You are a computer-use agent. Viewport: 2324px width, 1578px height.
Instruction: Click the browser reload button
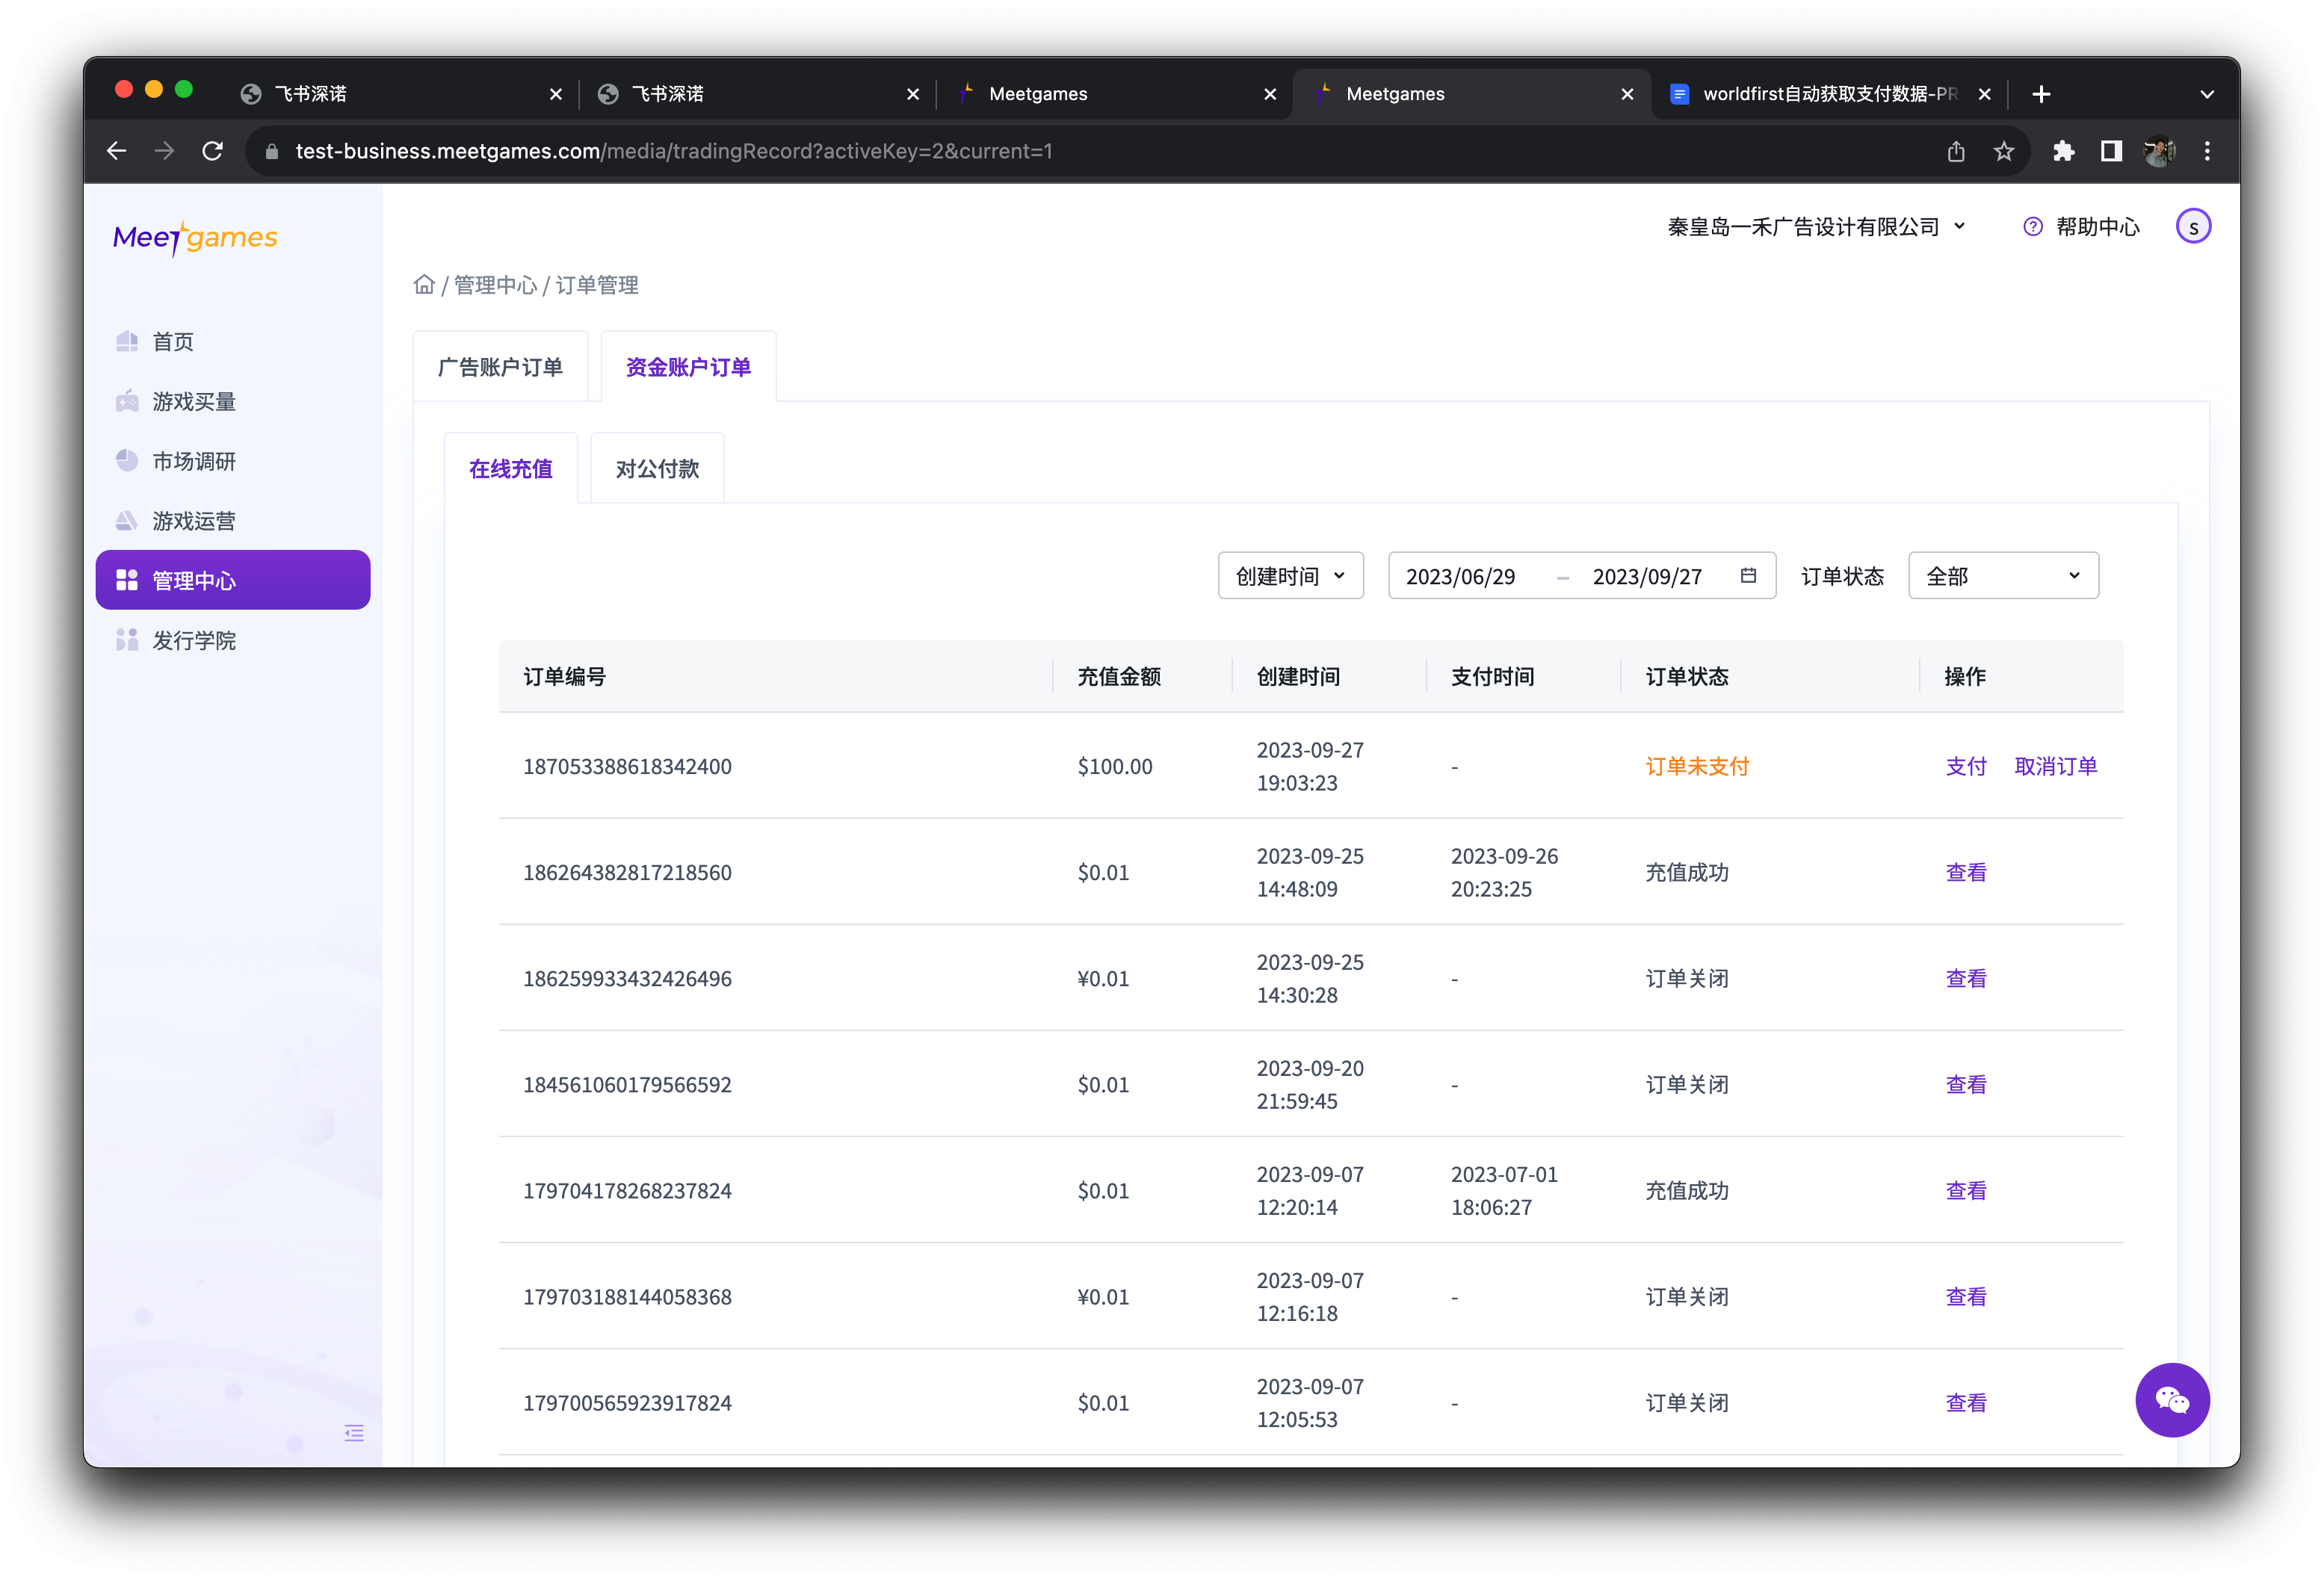tap(213, 151)
